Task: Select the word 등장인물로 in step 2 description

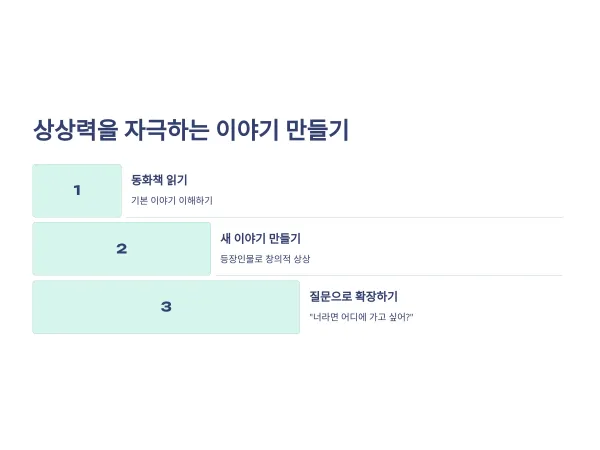Action: click(241, 259)
